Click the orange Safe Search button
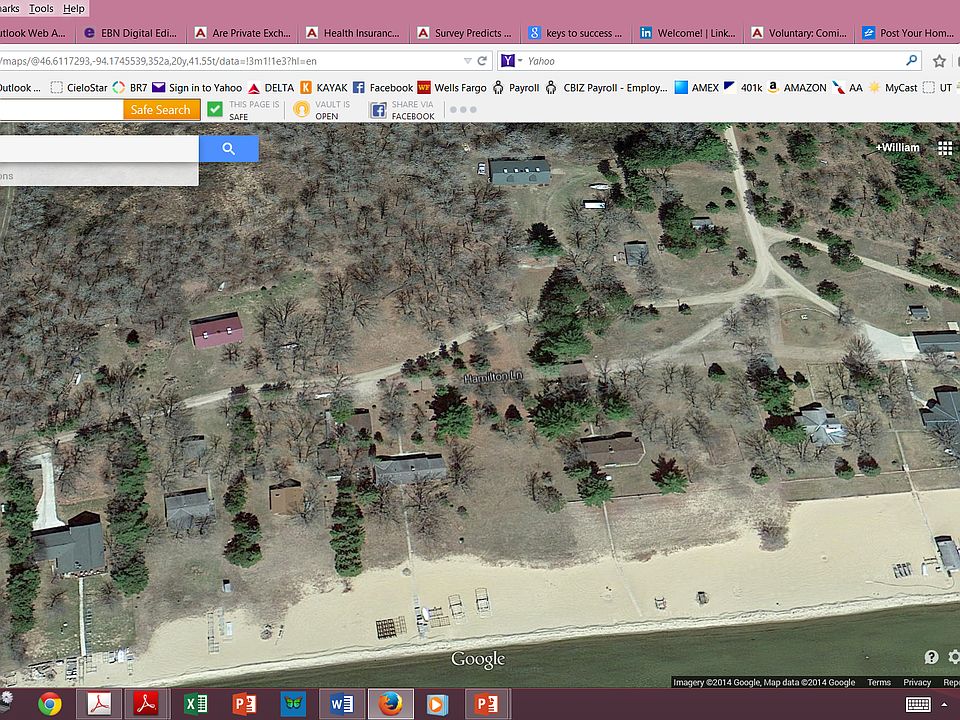The width and height of the screenshot is (960, 720). coord(161,110)
